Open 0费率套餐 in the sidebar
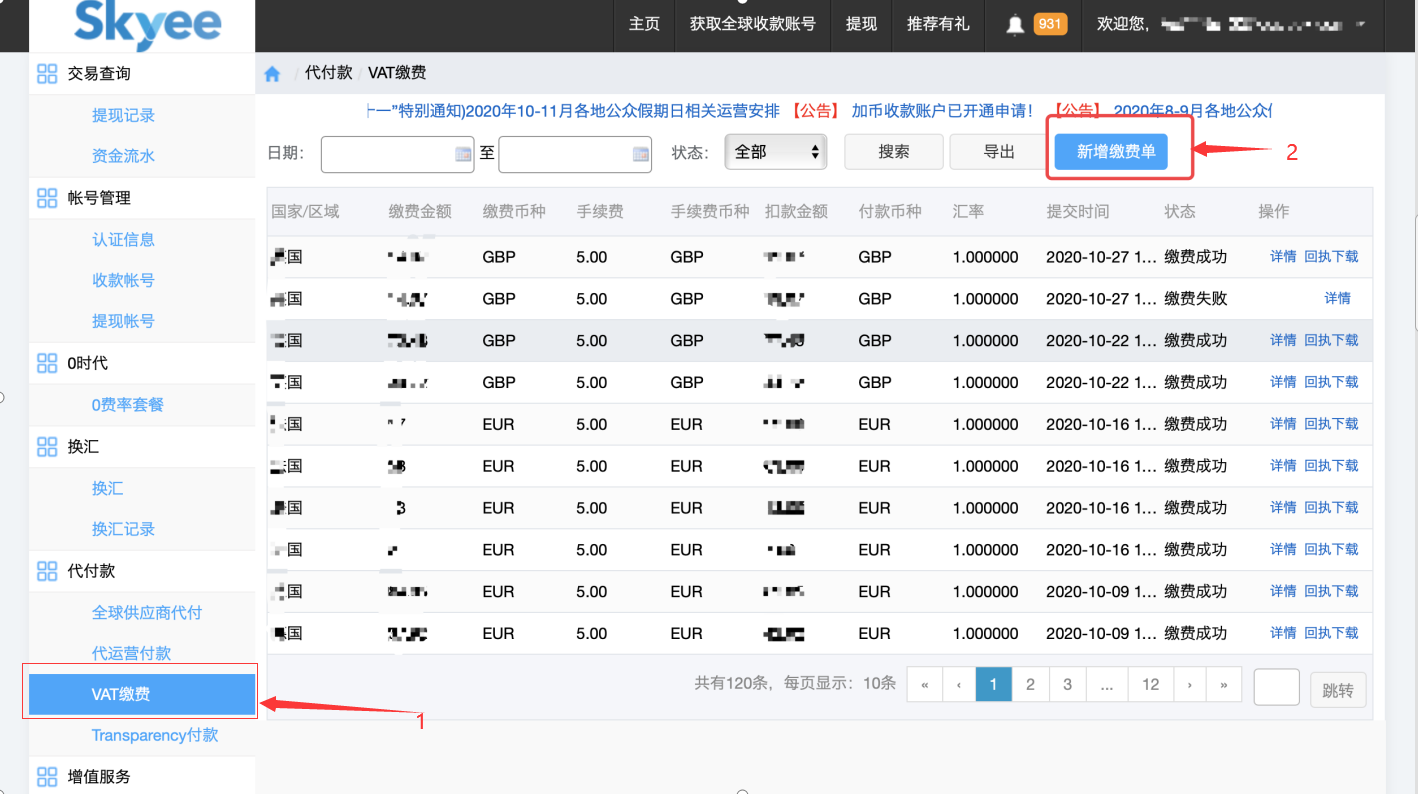This screenshot has height=794, width=1418. pos(128,405)
